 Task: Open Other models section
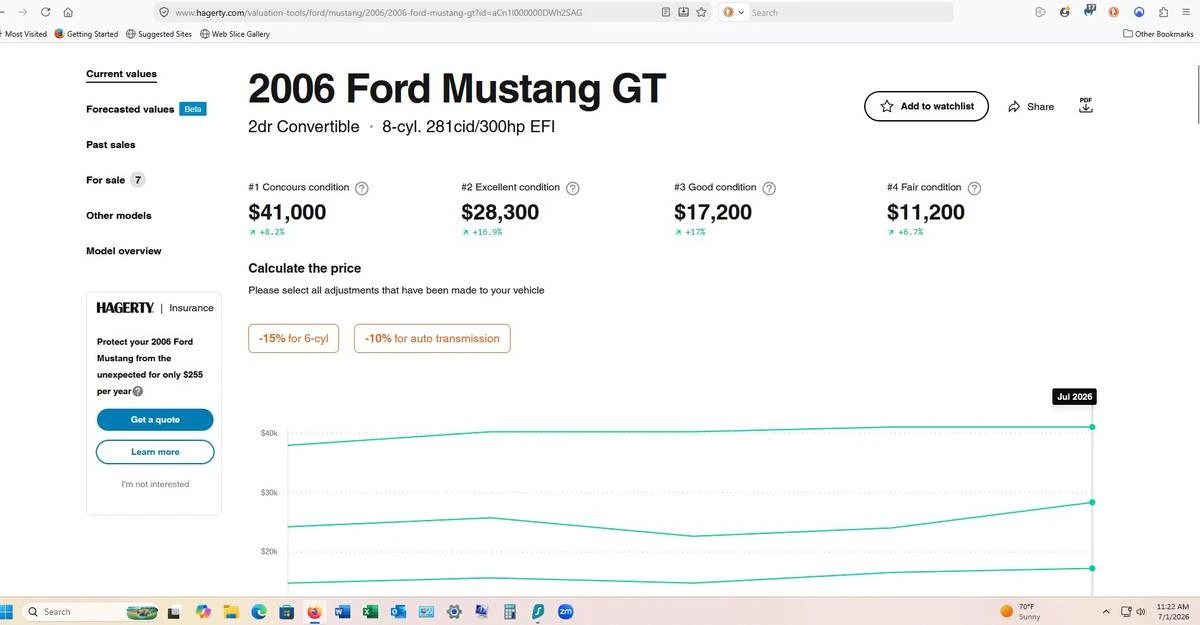(x=119, y=216)
